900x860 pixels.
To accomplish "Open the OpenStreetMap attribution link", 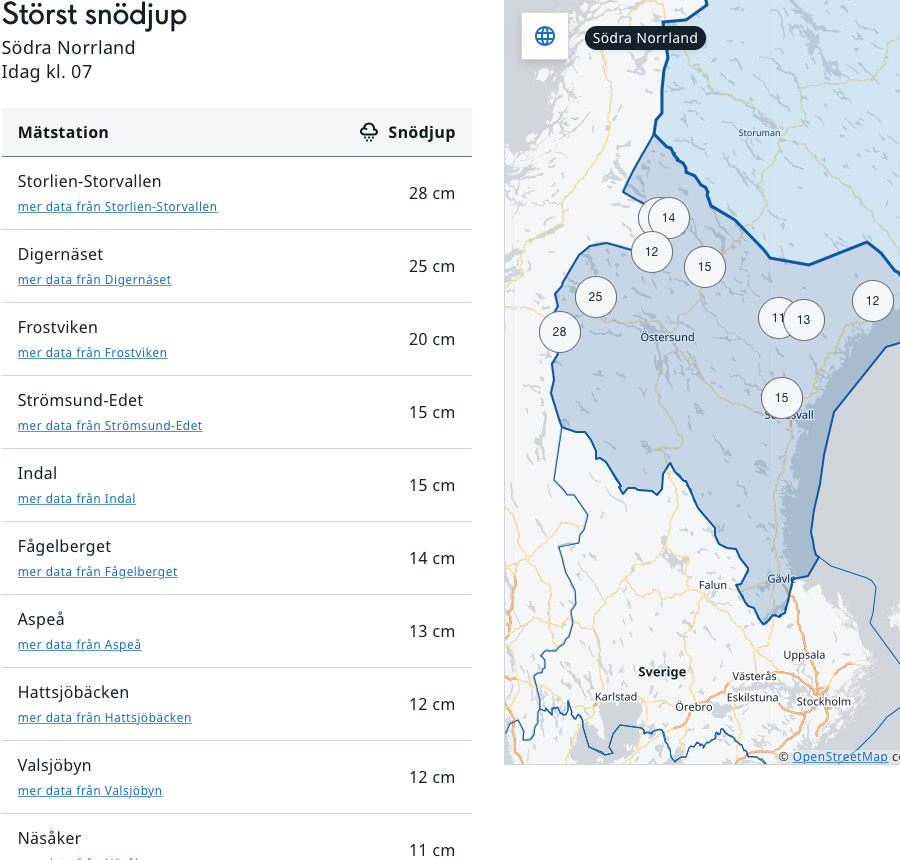I will point(840,757).
